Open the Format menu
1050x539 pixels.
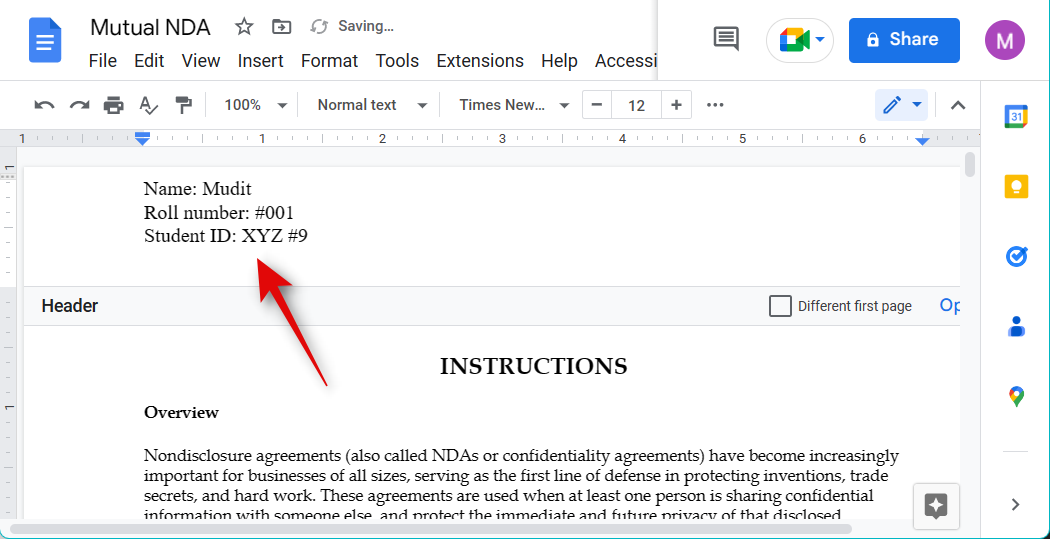tap(329, 61)
